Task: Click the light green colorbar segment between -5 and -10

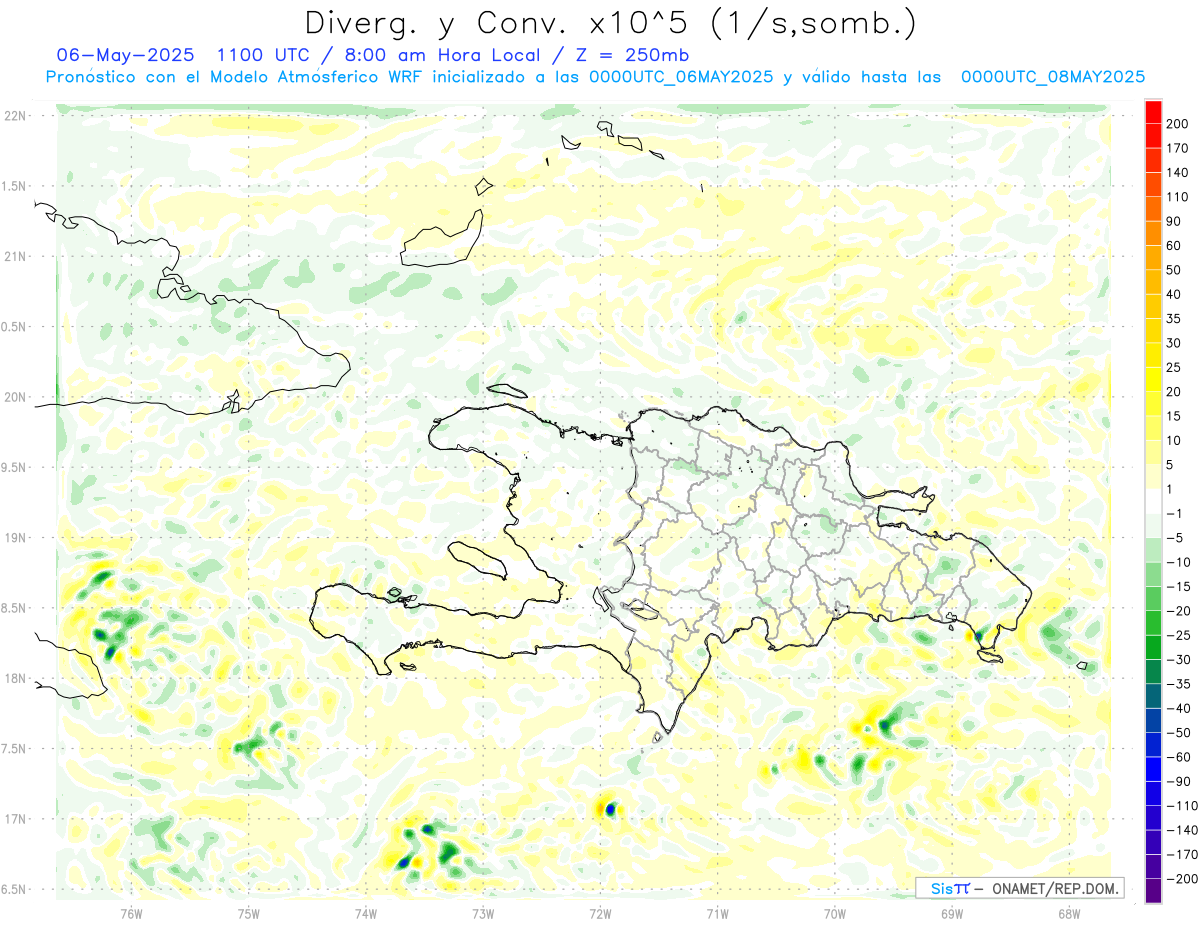Action: pos(1153,550)
